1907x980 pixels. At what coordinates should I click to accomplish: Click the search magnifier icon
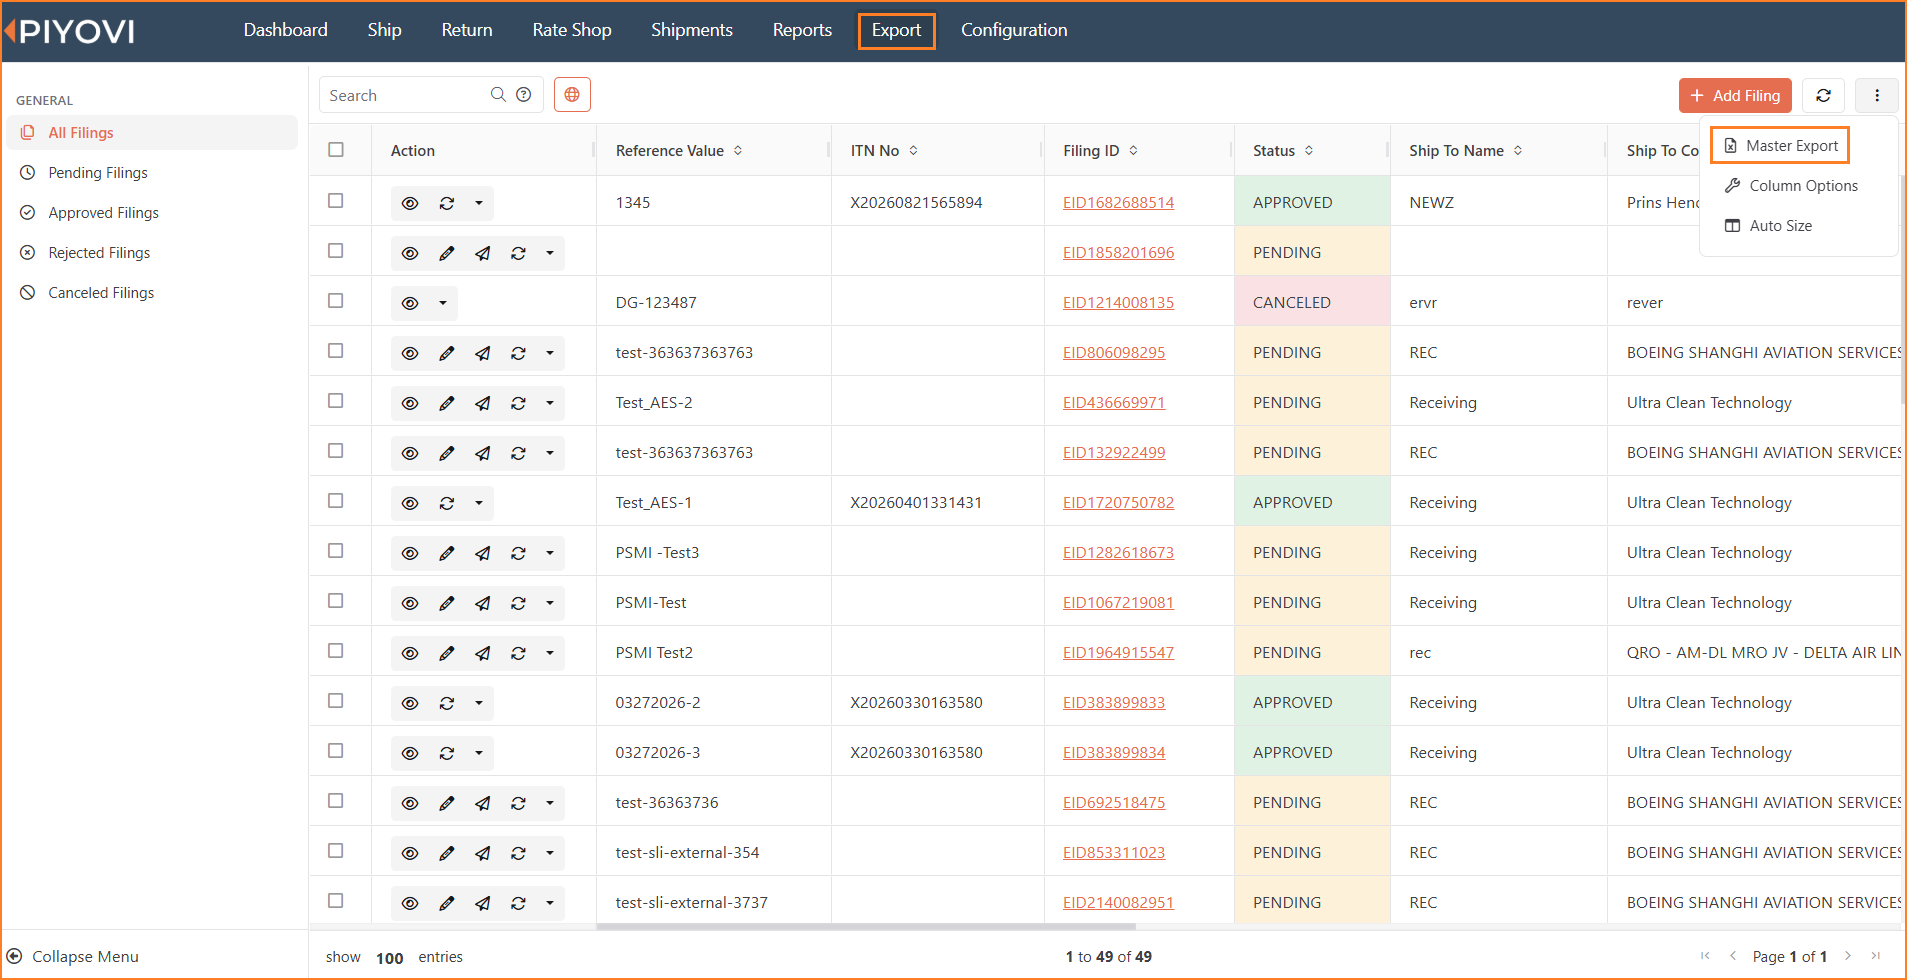[498, 95]
